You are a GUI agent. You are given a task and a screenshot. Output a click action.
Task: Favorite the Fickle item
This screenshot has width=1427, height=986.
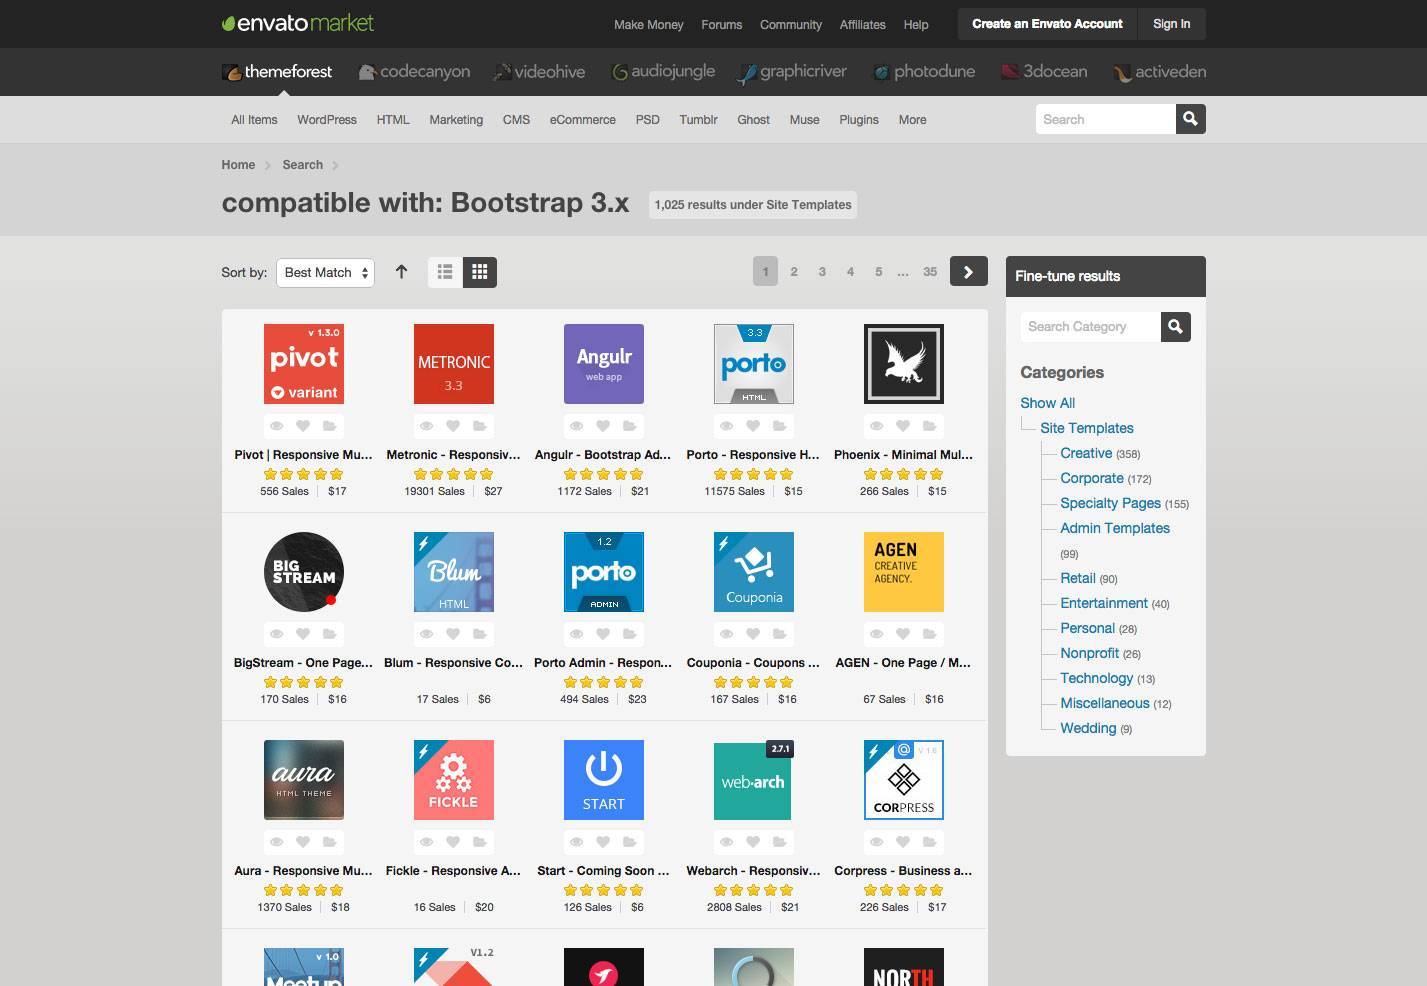pyautogui.click(x=453, y=842)
